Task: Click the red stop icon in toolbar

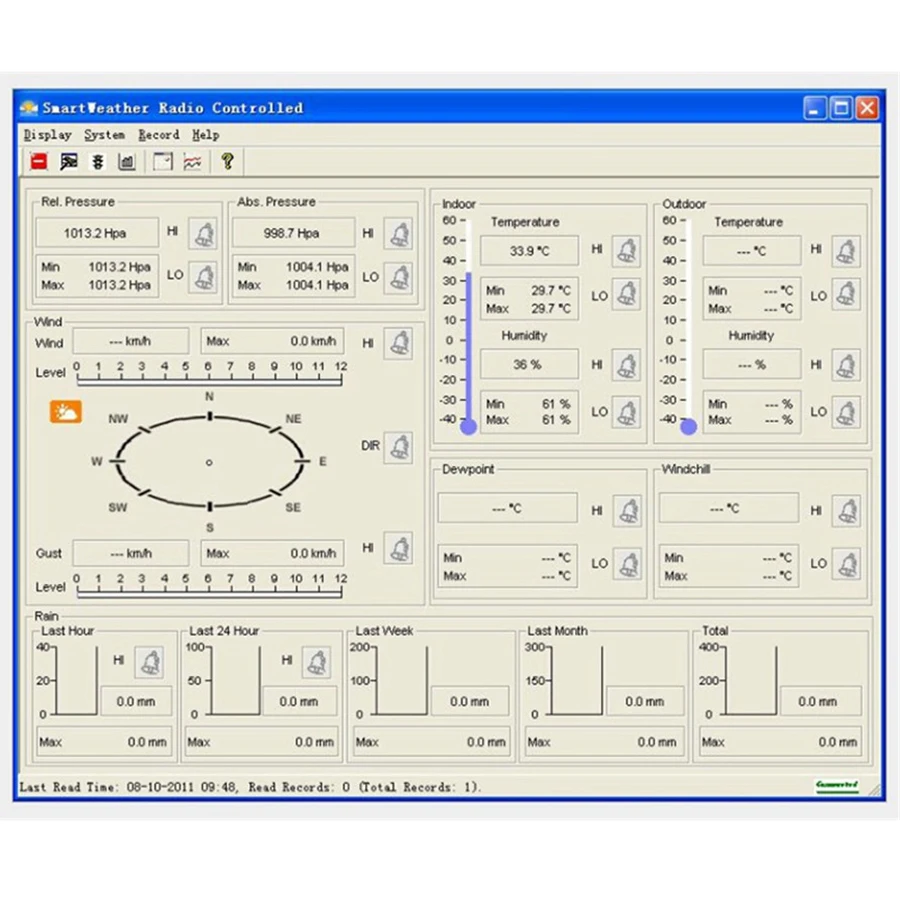Action: [x=39, y=161]
